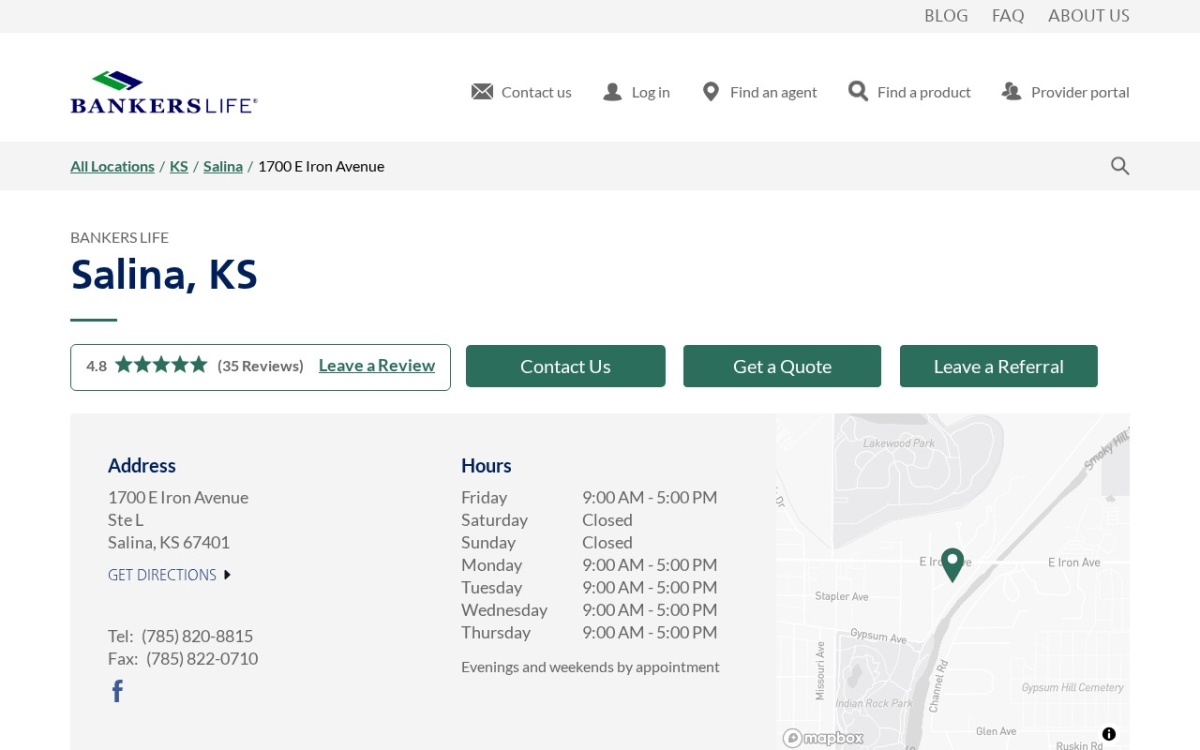Viewport: 1200px width, 750px height.
Task: Click the map pin icon beside Find an agent
Action: tap(711, 92)
